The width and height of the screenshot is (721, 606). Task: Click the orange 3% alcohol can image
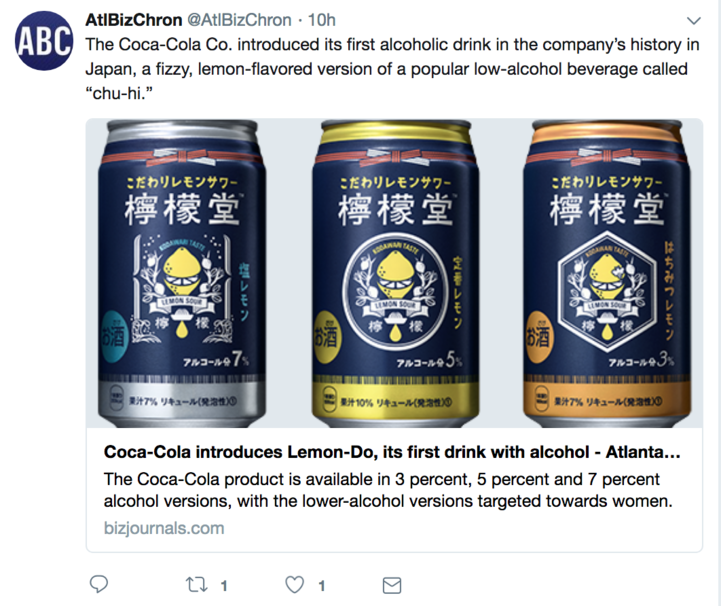click(607, 274)
